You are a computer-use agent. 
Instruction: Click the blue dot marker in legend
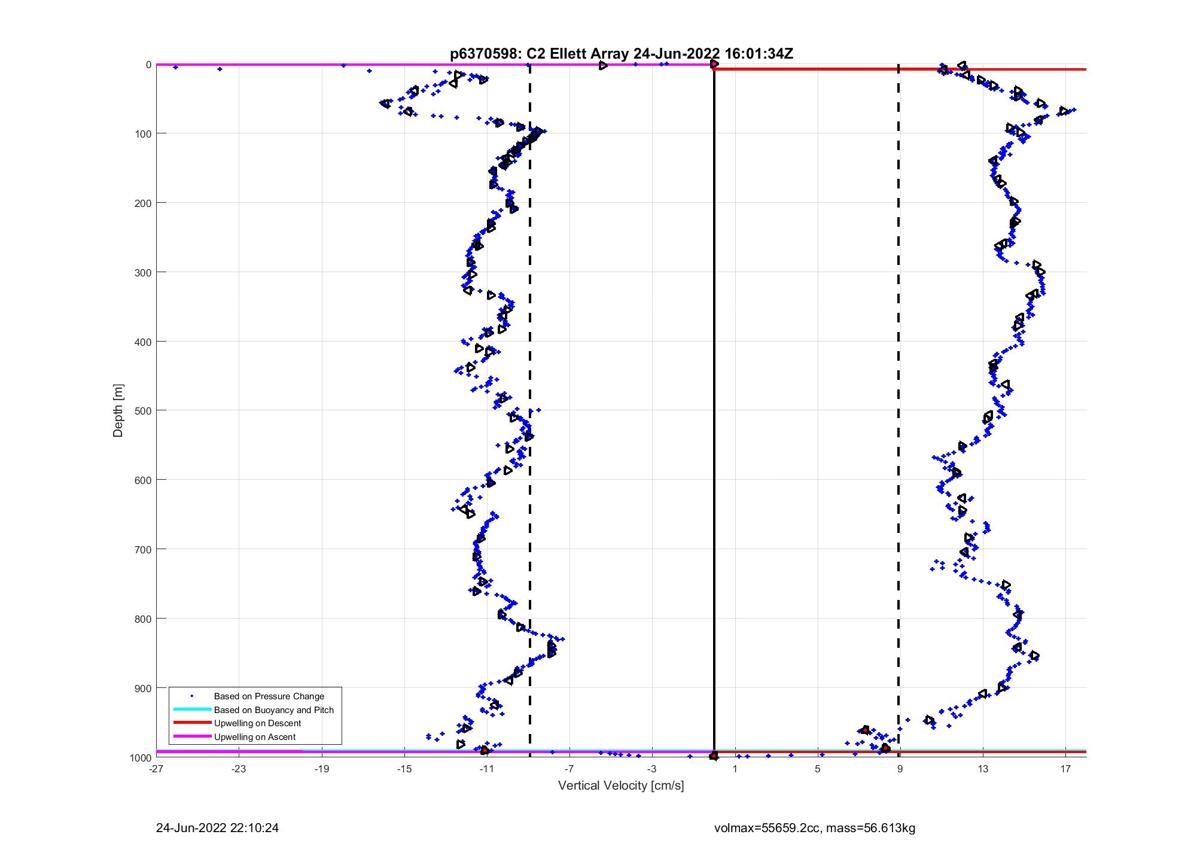[191, 696]
